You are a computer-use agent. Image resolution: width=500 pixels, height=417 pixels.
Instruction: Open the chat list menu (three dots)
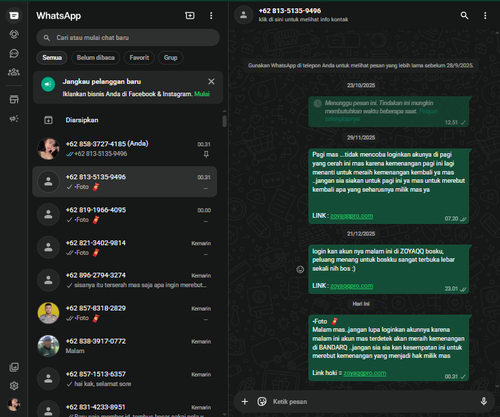point(211,16)
